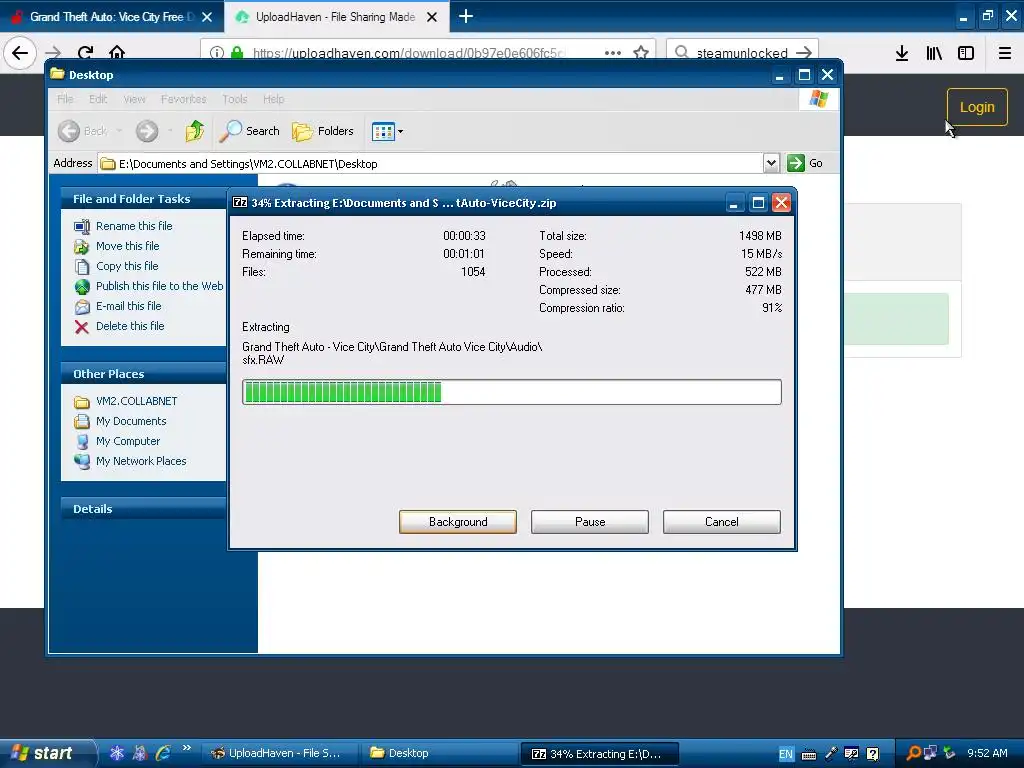Screen dimensions: 1024x768
Task: Open page actions three-dot menu in URL bar
Action: [x=613, y=53]
